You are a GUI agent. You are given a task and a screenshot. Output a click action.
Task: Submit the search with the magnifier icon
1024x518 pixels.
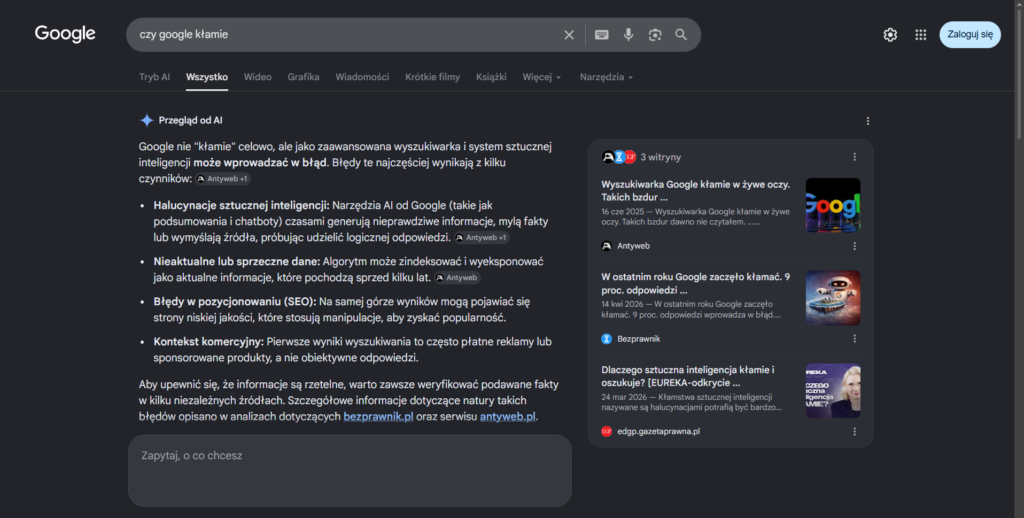point(681,35)
